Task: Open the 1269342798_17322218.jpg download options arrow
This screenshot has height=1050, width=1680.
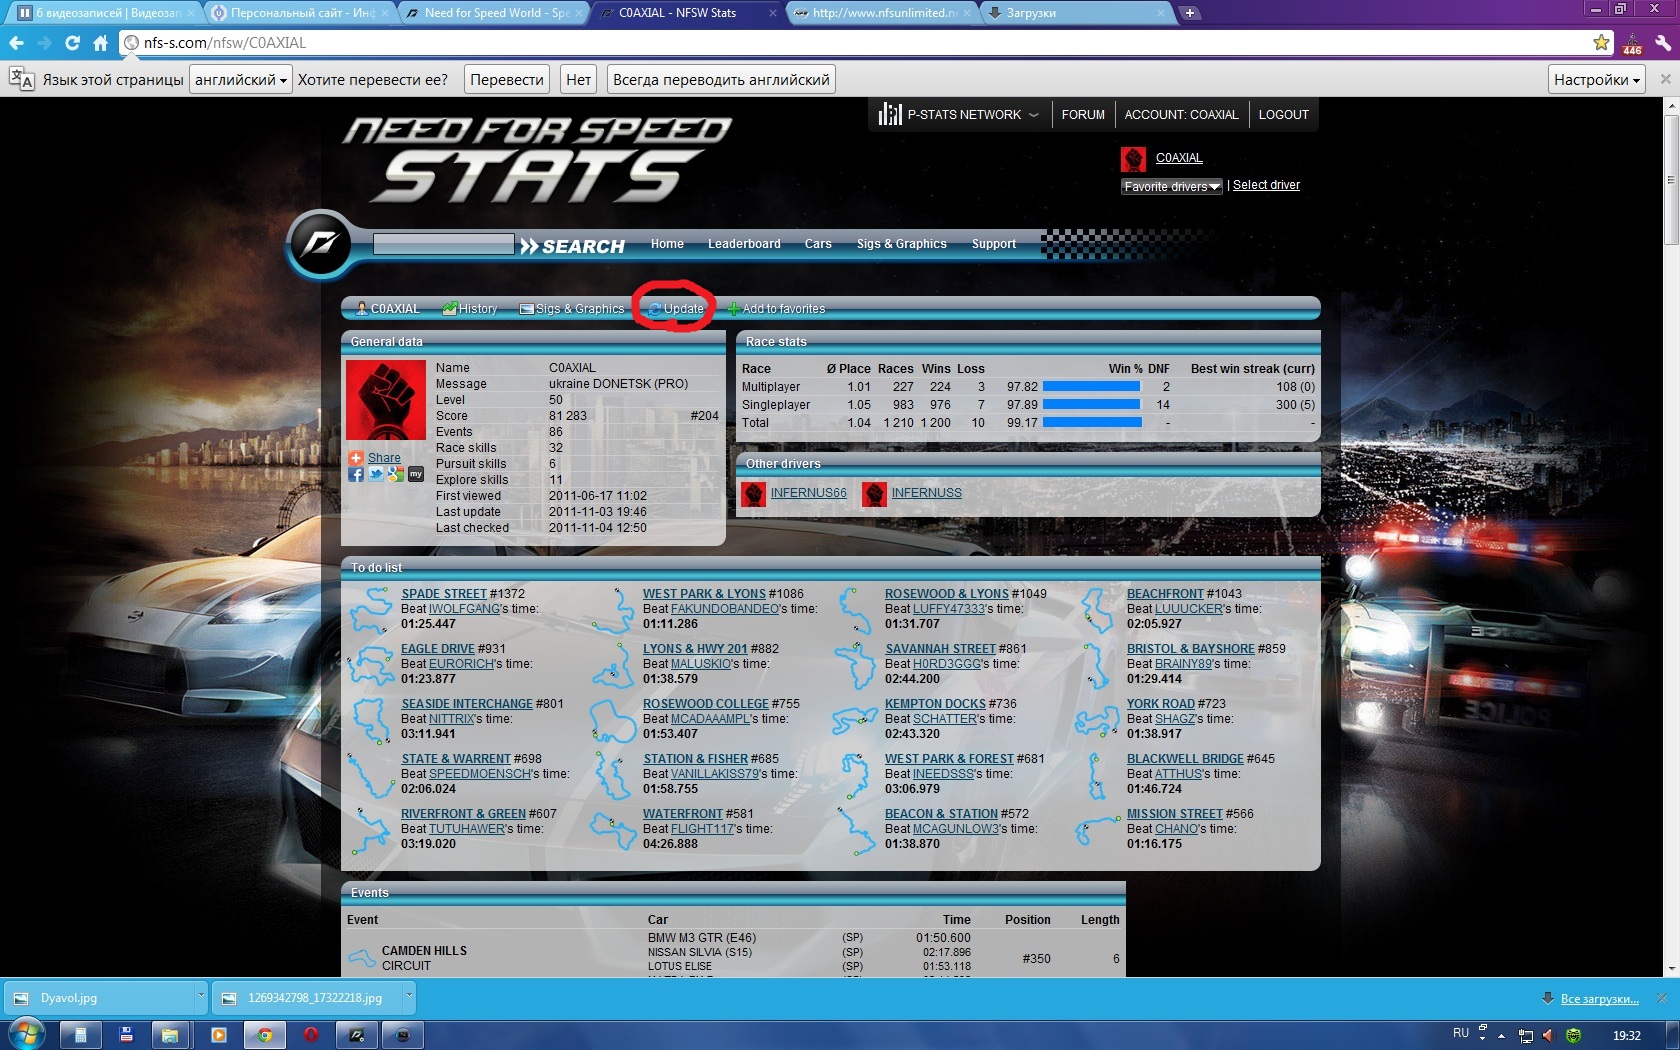Action: tap(408, 997)
